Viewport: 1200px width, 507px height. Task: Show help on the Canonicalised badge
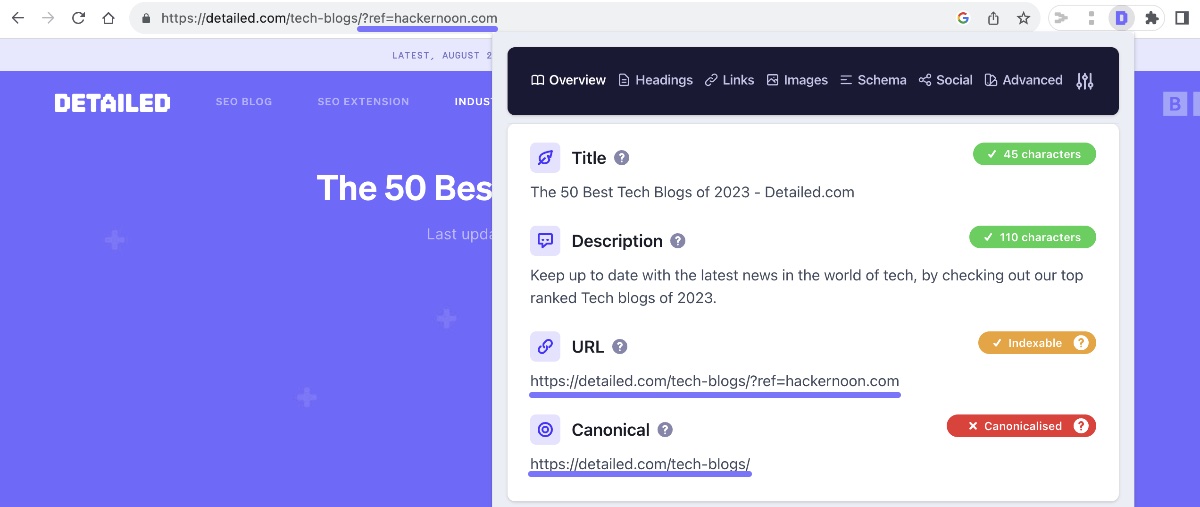tap(1081, 426)
